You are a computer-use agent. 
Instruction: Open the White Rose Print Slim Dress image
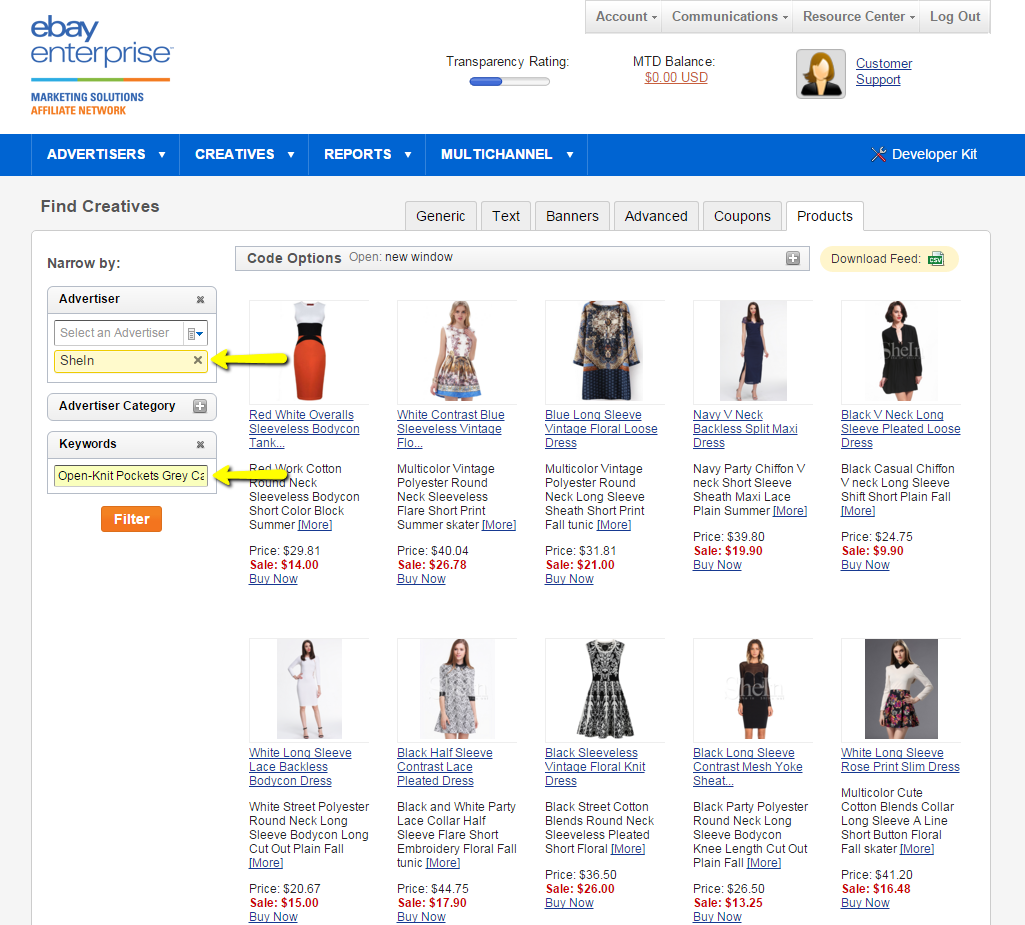tap(901, 689)
